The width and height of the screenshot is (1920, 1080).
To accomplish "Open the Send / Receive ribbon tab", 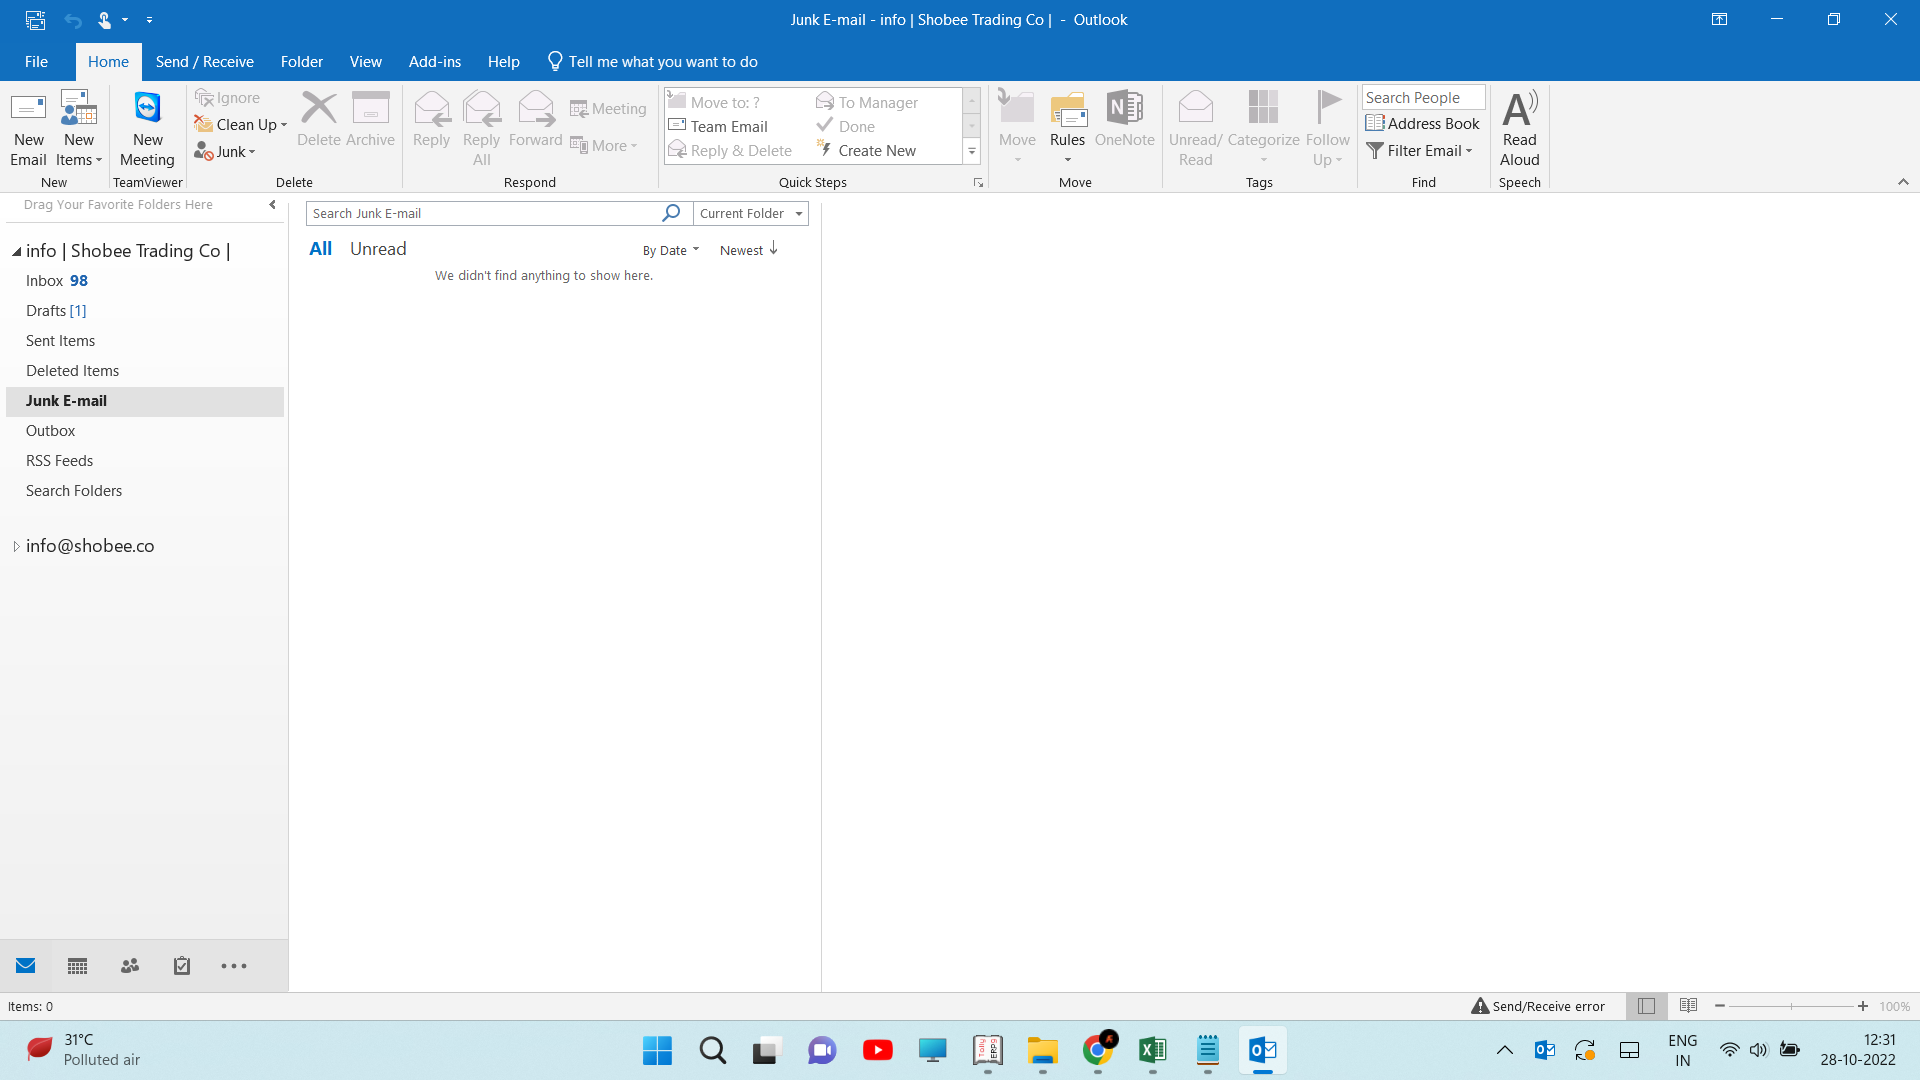I will [204, 62].
